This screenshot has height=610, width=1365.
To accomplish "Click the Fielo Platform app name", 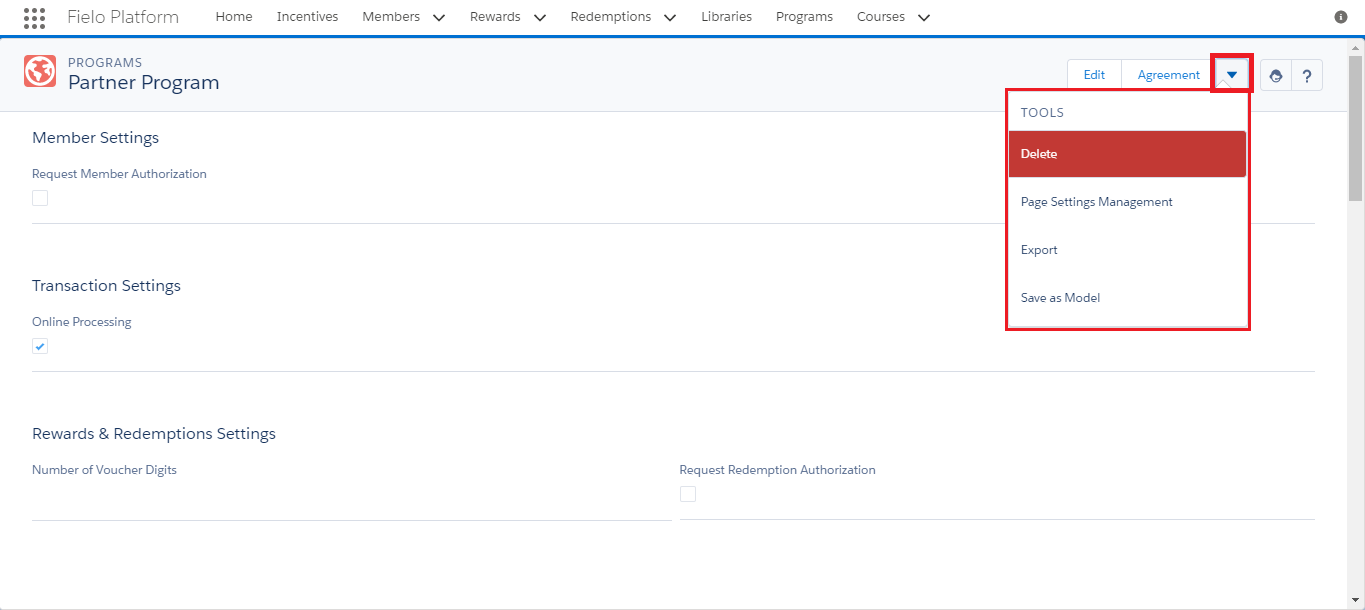I will (123, 17).
